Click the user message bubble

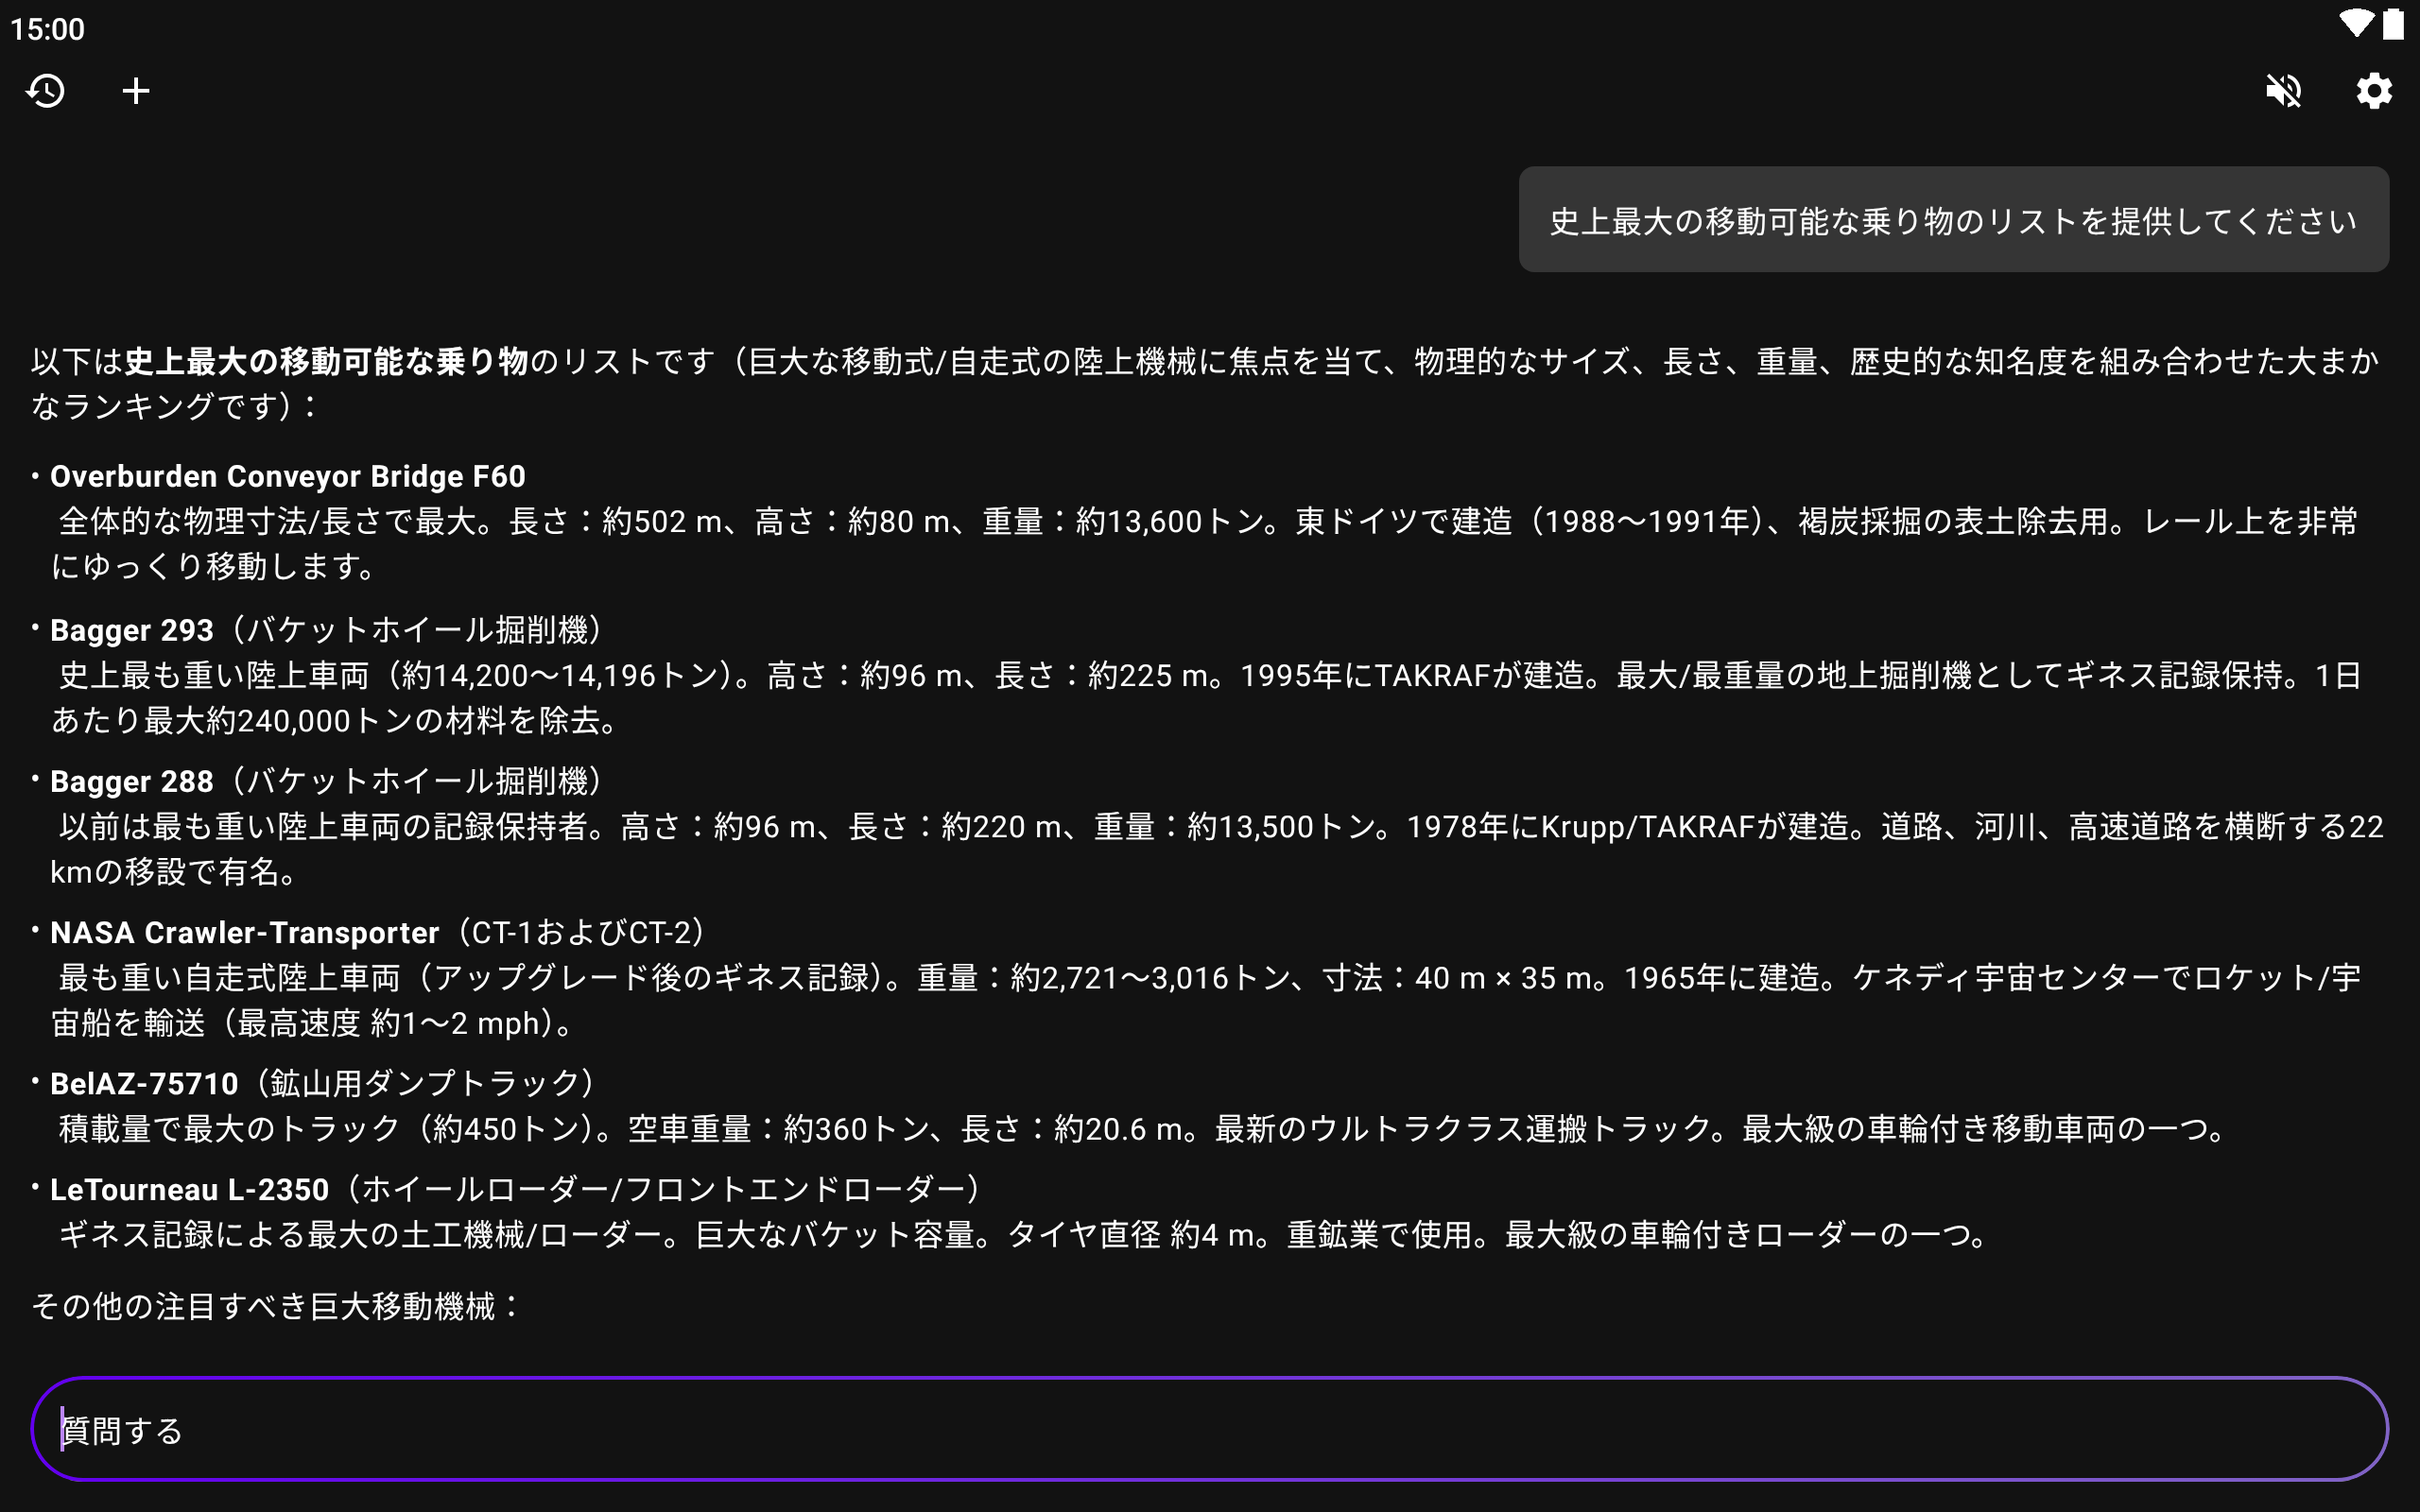click(1952, 220)
